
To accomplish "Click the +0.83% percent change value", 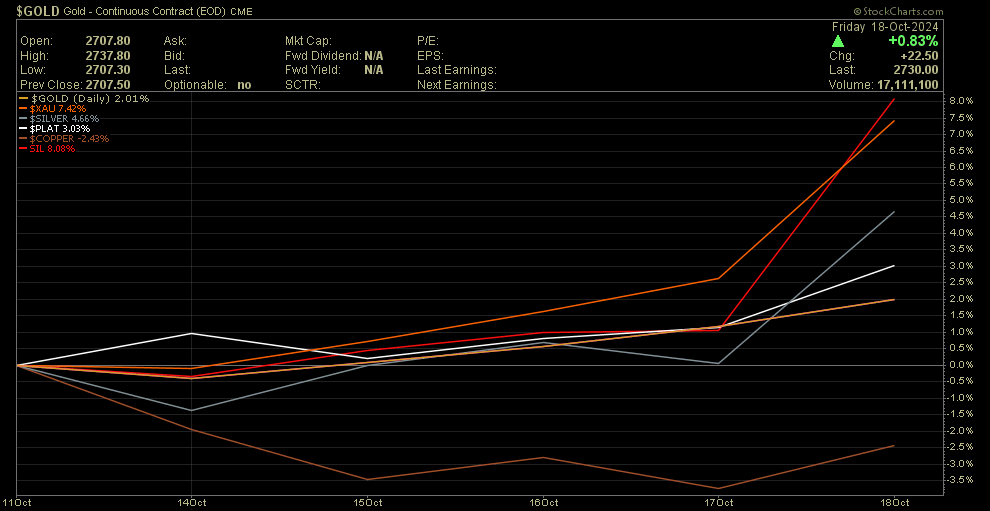I will tap(913, 41).
